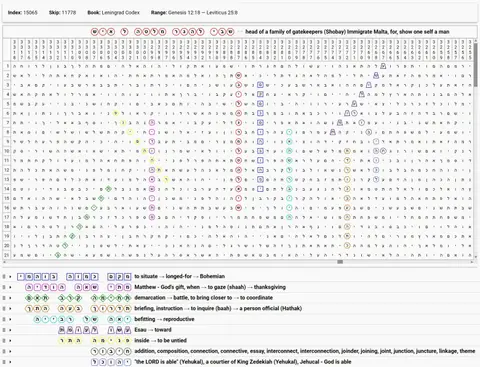Grab the drag handle for 'addition, composition' row

(4, 351)
